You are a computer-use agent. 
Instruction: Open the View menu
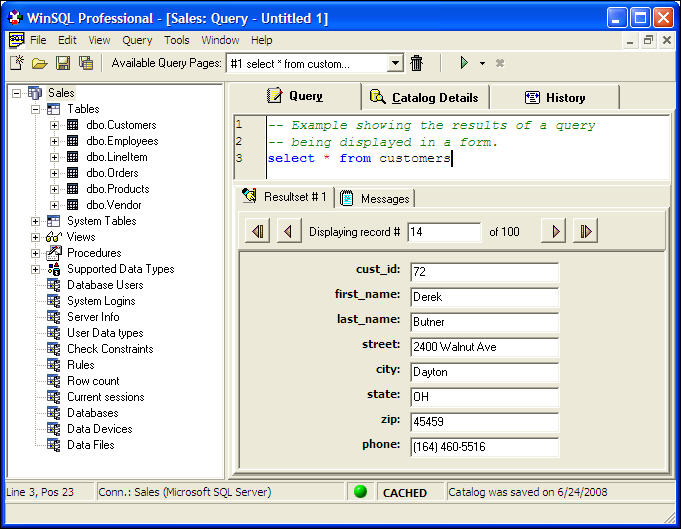(99, 40)
